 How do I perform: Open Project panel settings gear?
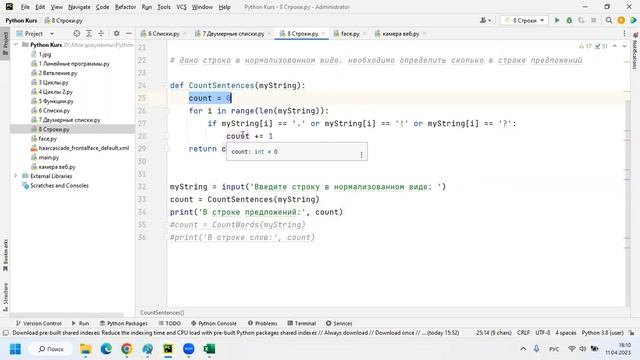coord(117,33)
